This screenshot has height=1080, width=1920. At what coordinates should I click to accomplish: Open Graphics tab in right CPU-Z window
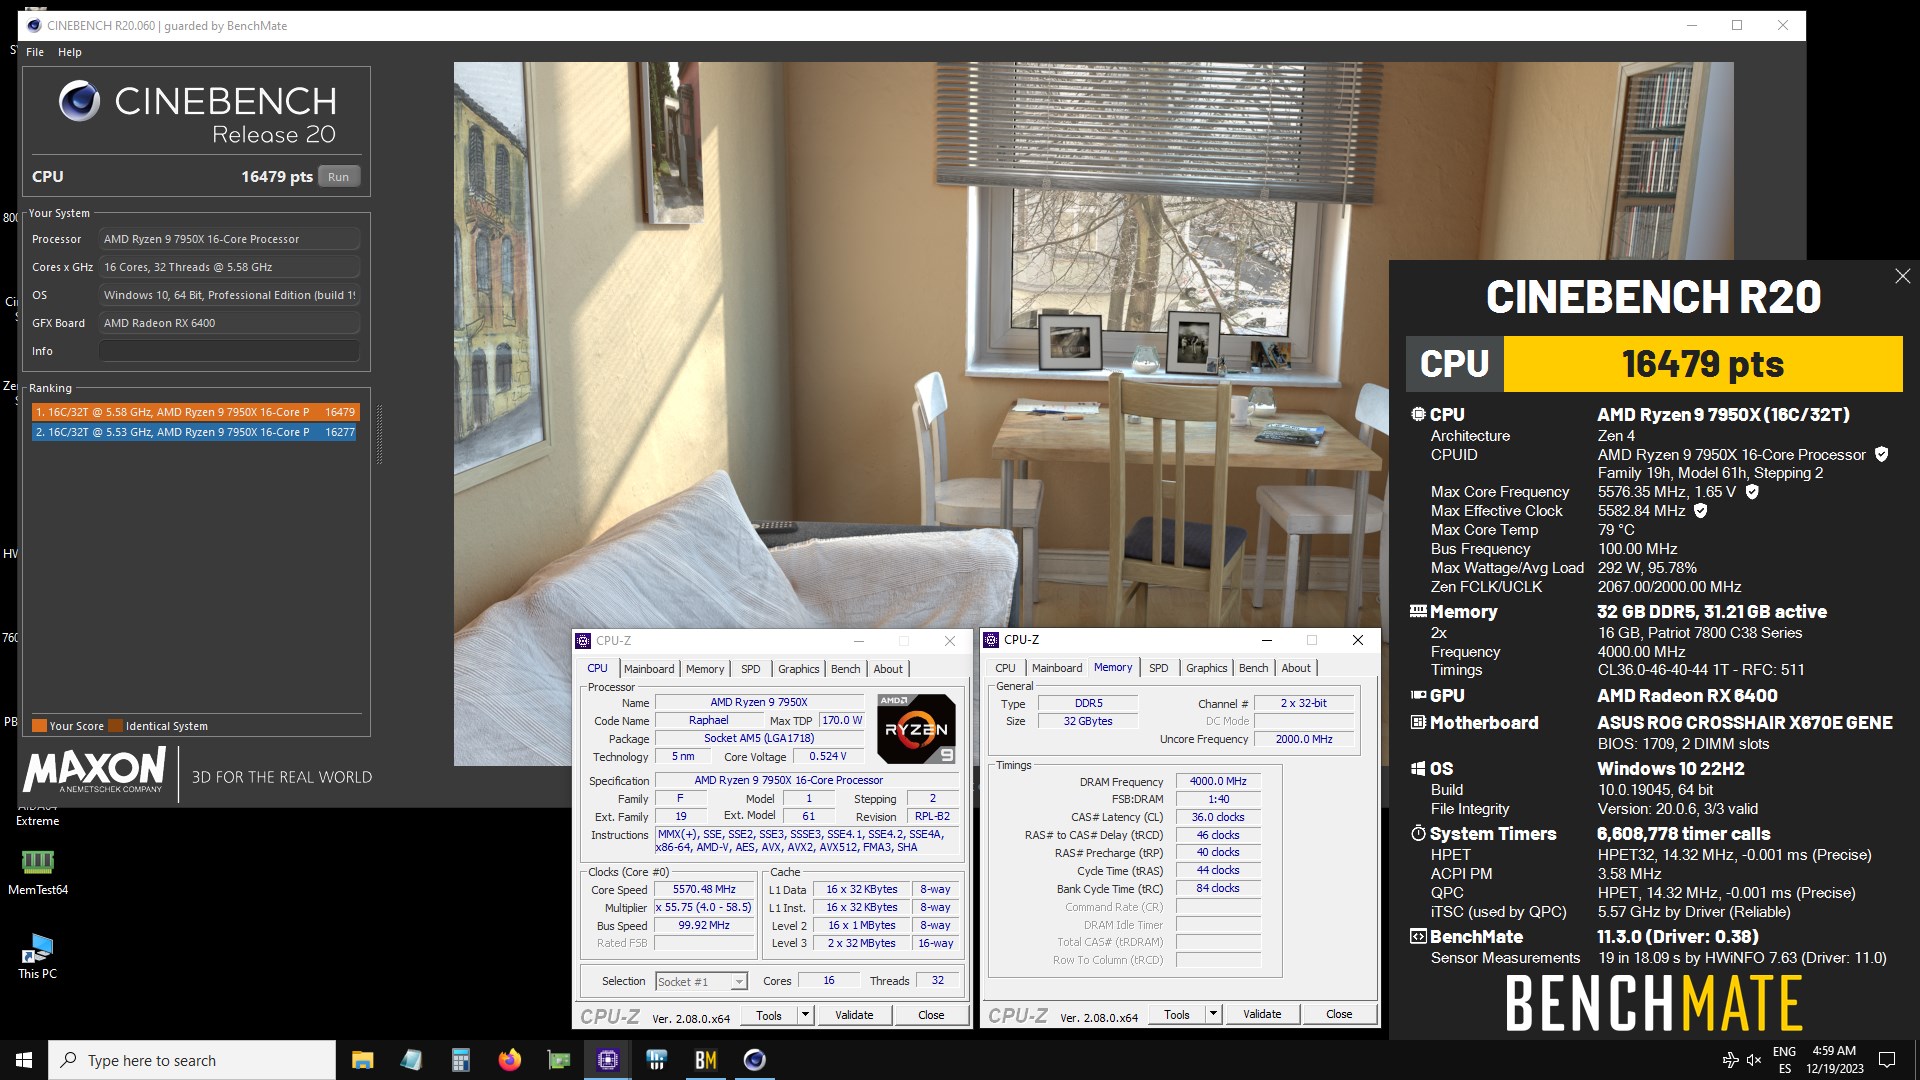coord(1207,668)
